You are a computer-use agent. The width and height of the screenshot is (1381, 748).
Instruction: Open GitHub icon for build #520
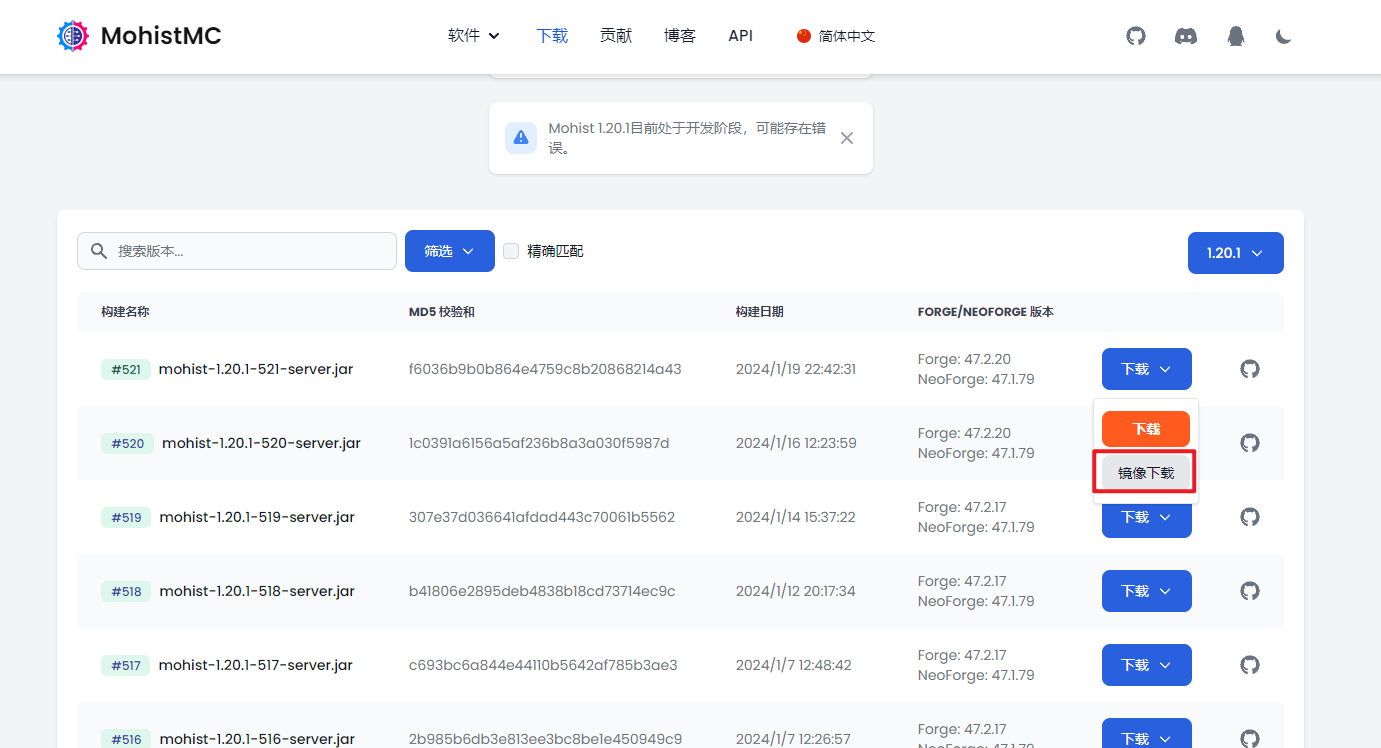click(1250, 443)
